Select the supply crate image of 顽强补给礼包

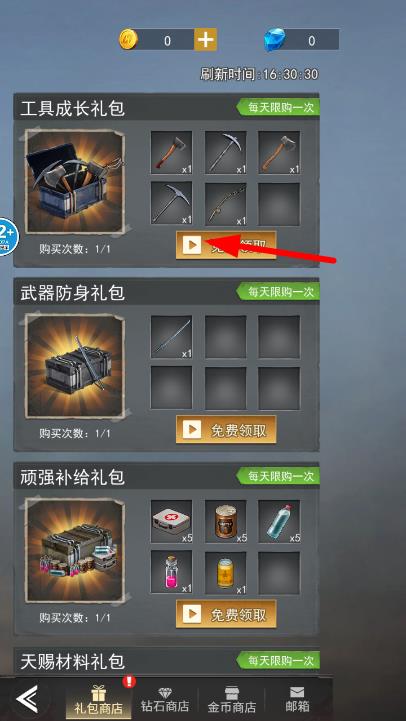pyautogui.click(x=75, y=550)
